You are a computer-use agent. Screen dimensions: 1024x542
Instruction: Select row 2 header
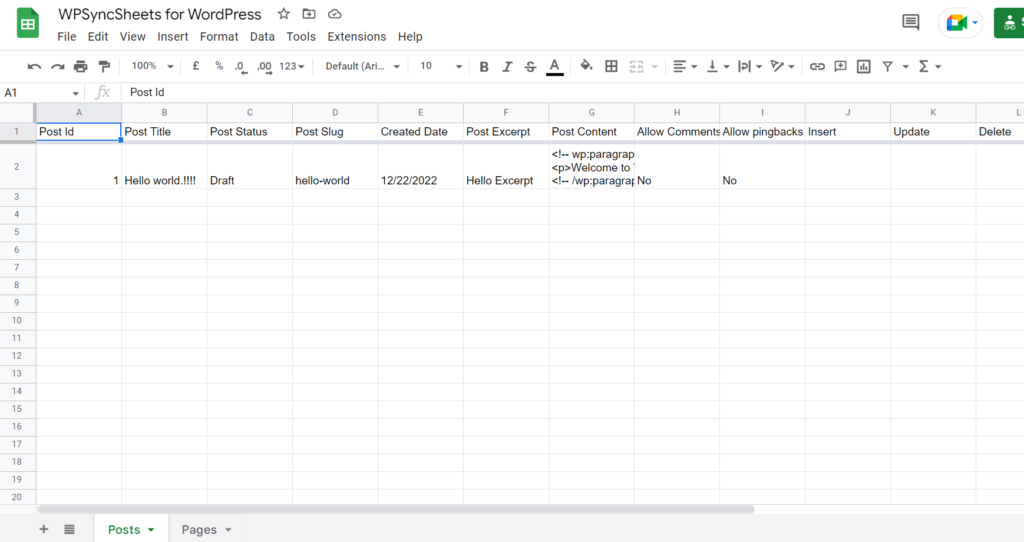pyautogui.click(x=17, y=167)
